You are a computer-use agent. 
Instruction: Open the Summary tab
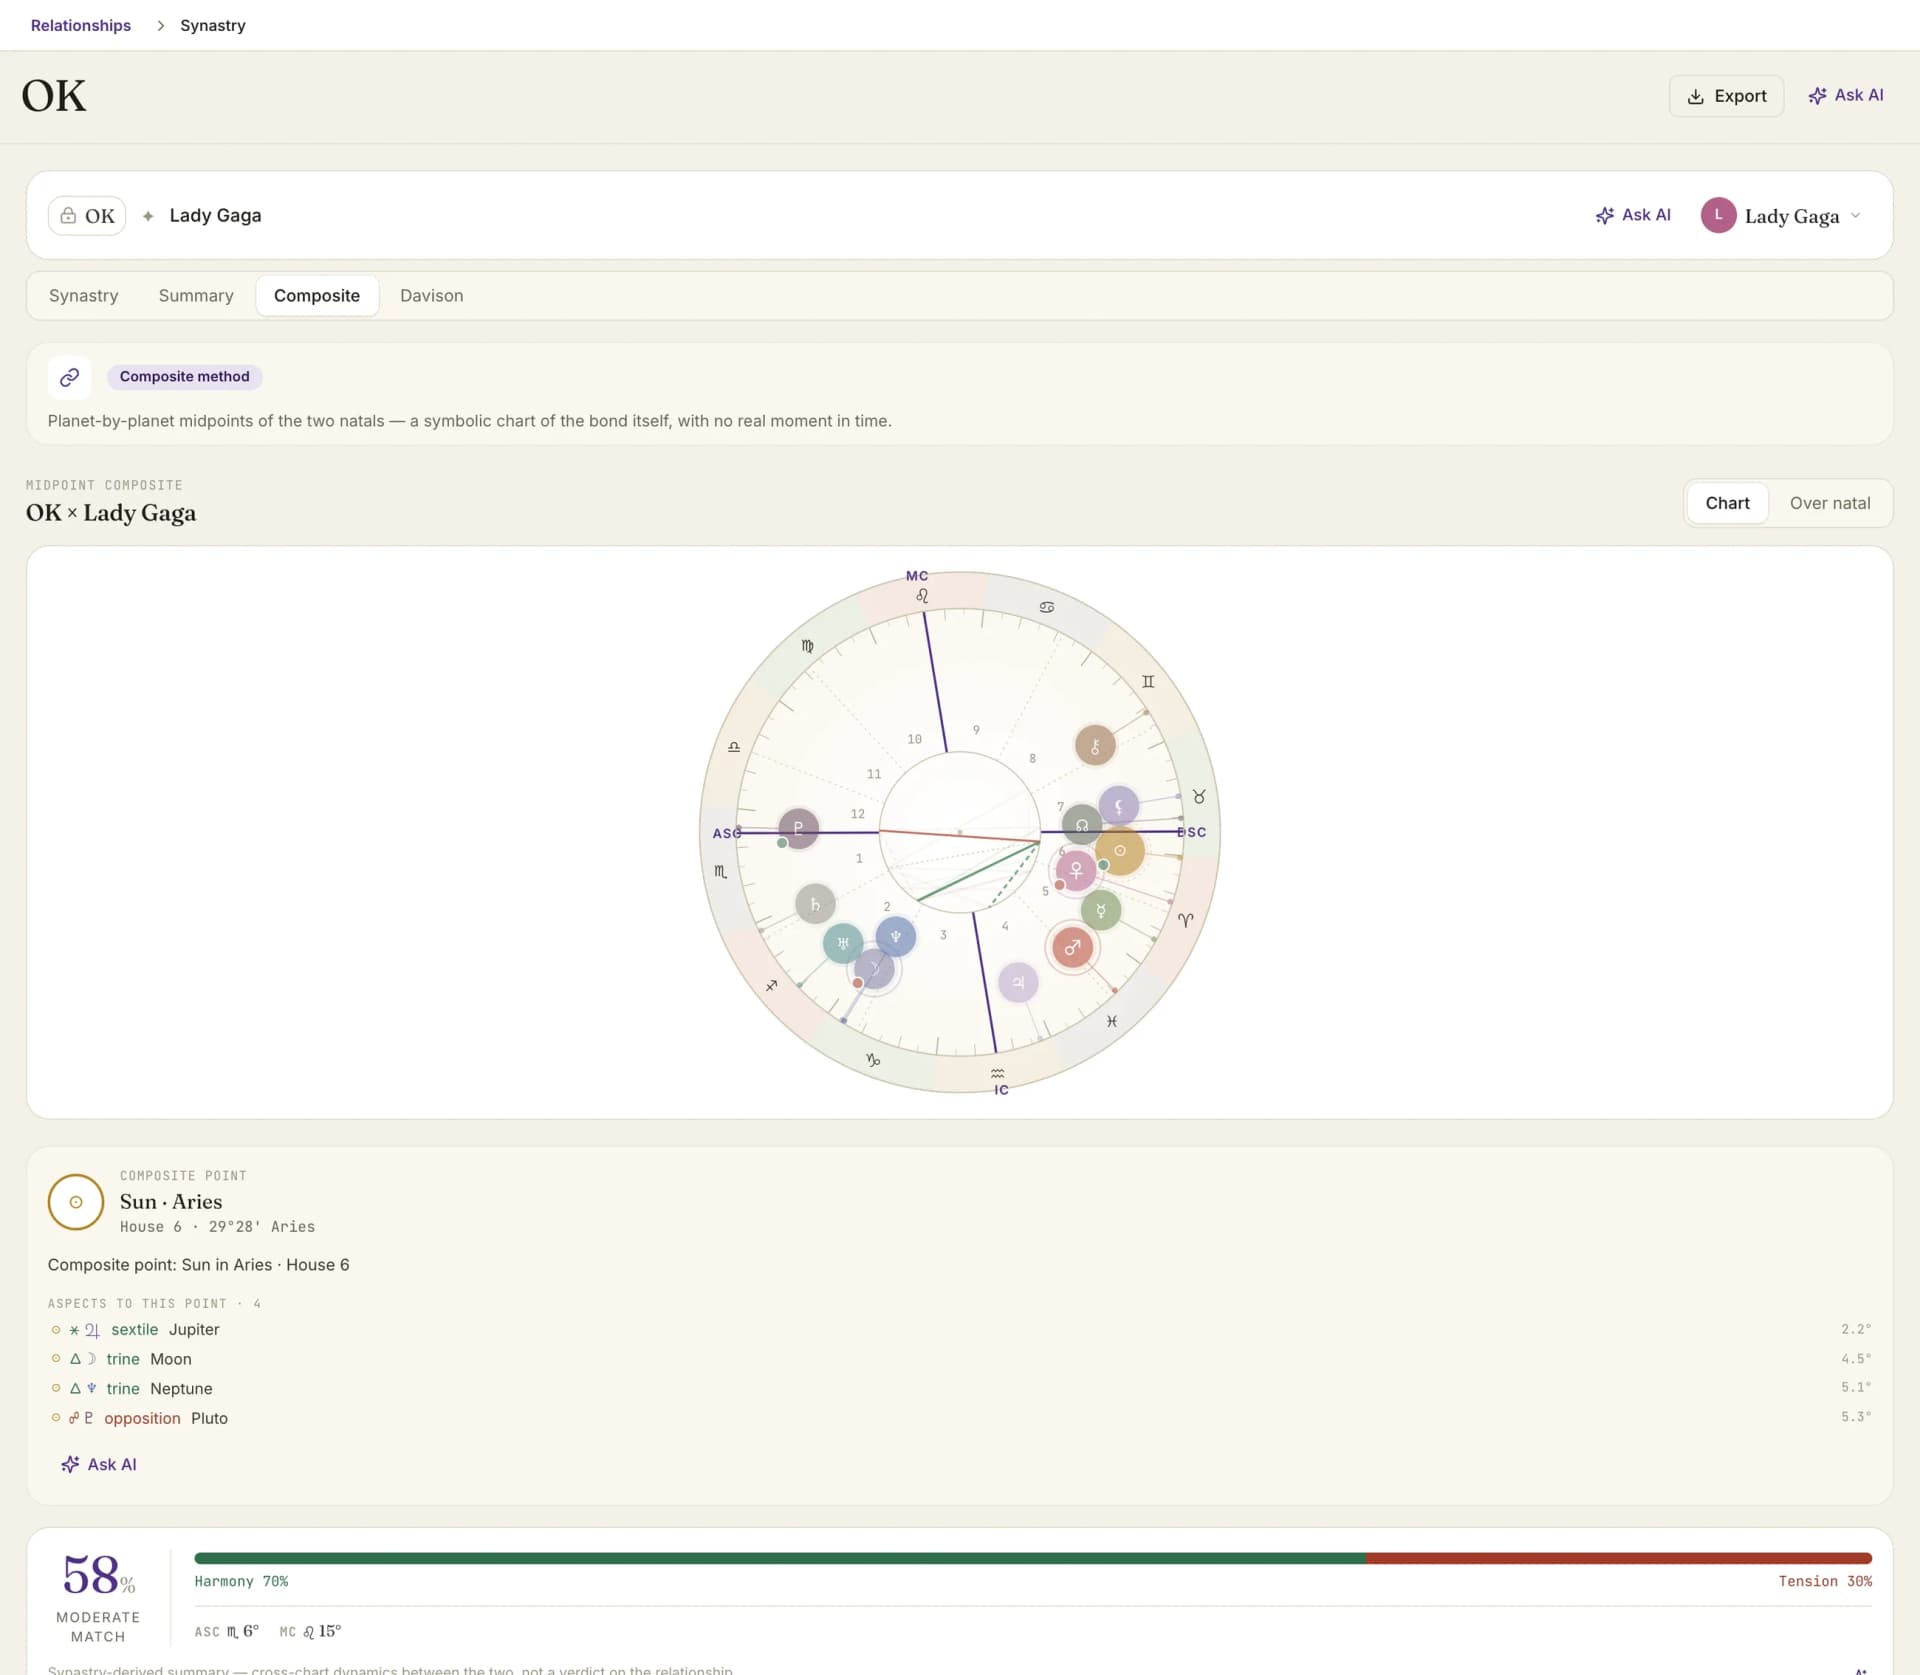click(x=196, y=296)
